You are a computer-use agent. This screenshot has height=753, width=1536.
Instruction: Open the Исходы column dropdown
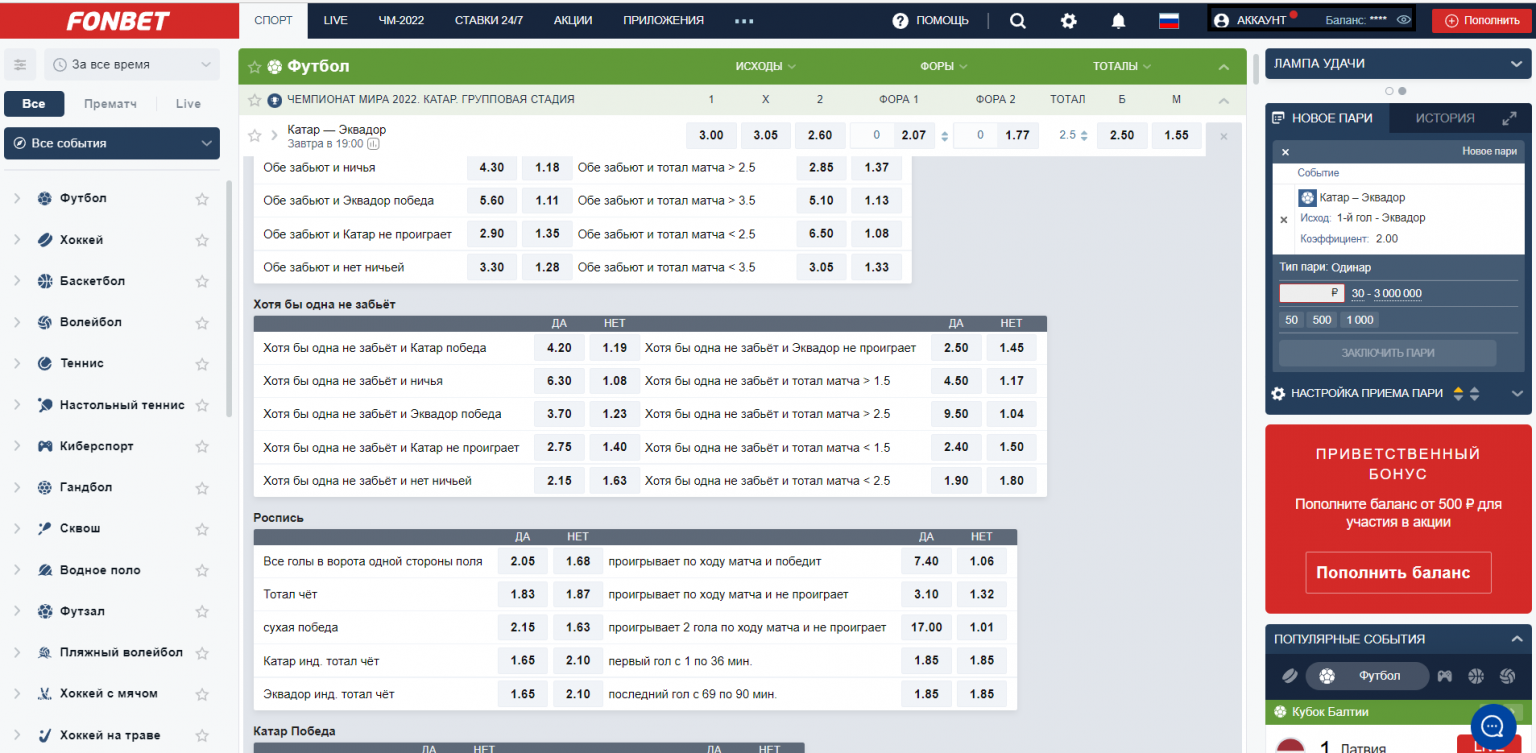pyautogui.click(x=766, y=67)
